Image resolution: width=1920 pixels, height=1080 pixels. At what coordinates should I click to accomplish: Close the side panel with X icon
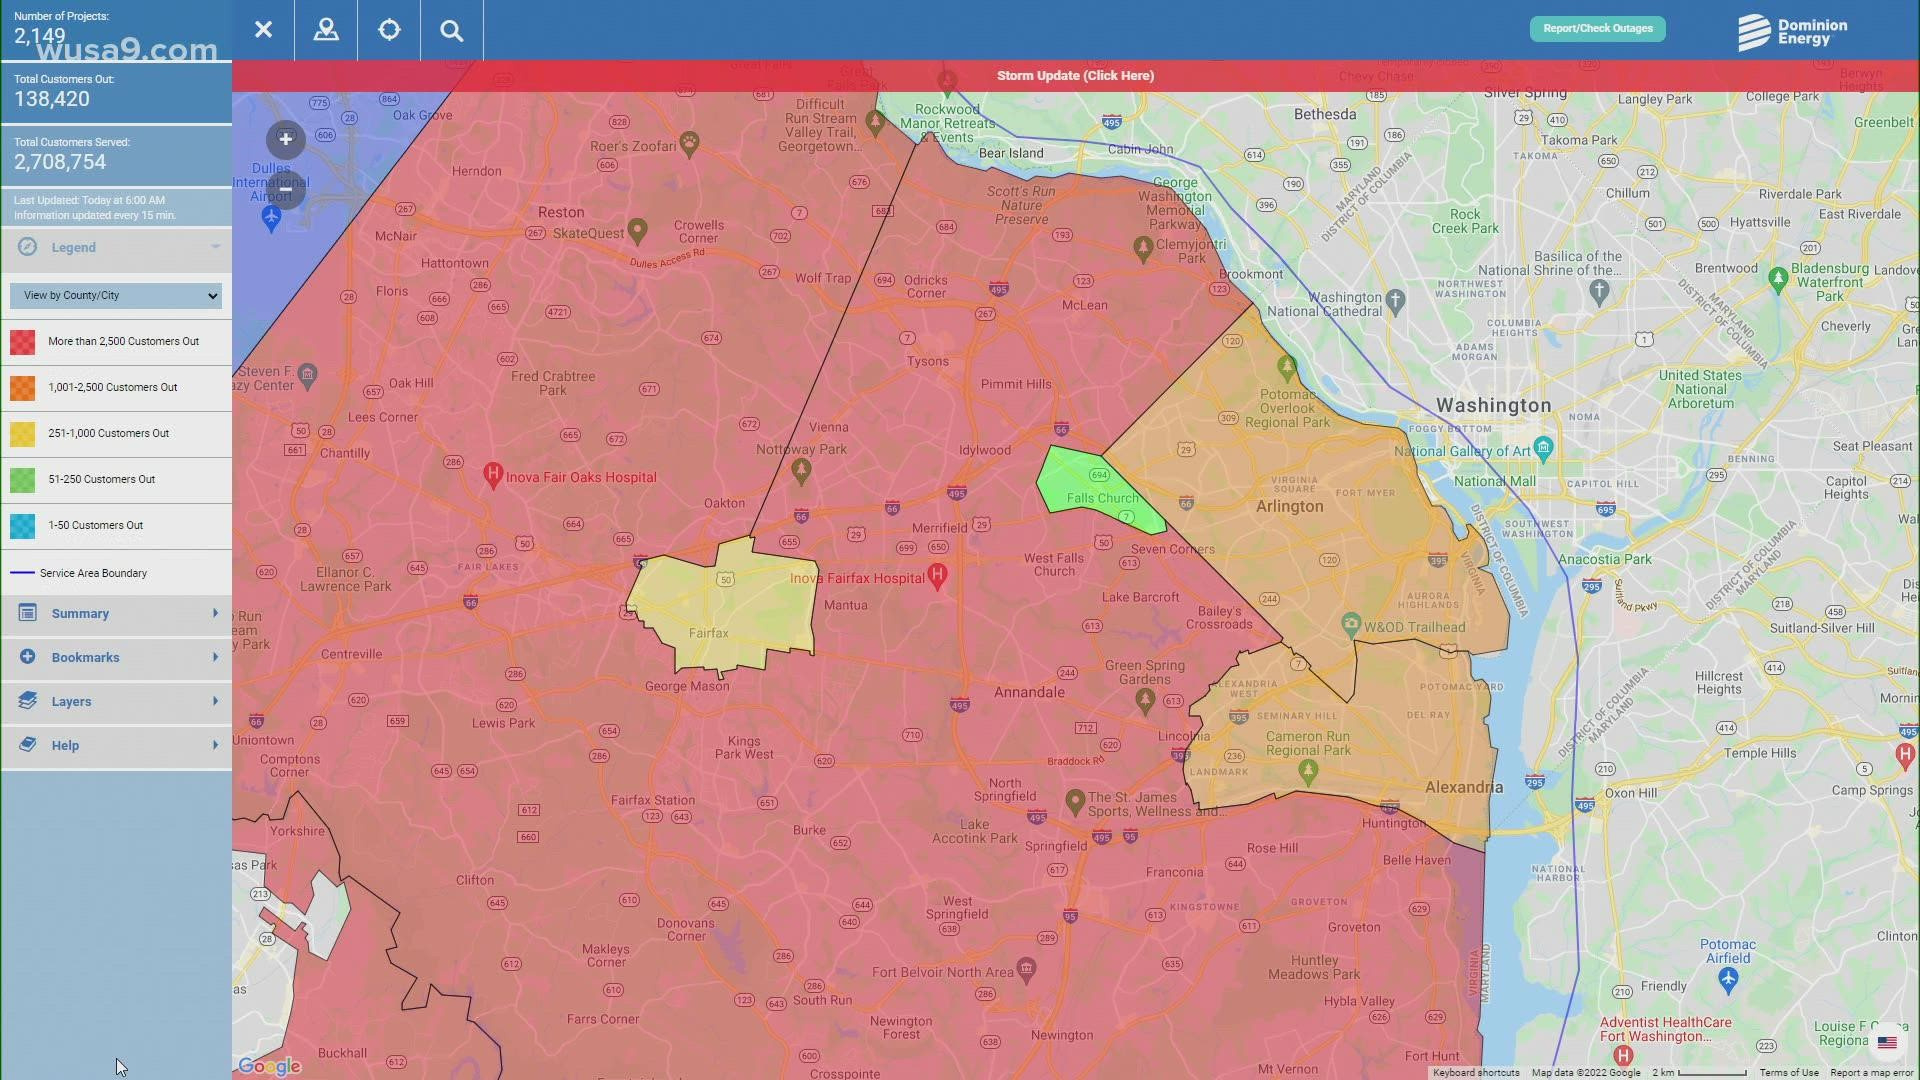[x=263, y=30]
